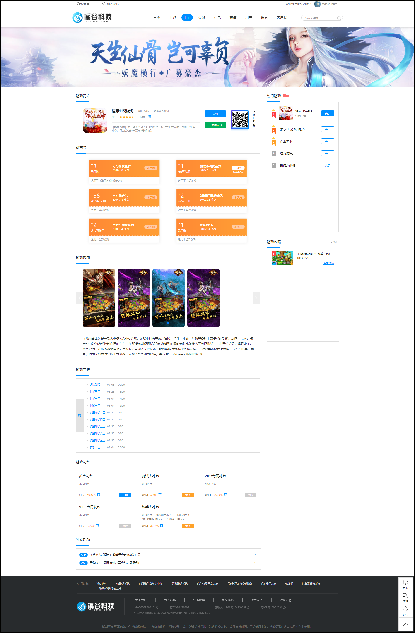
Task: Click the back-to-top arrow in the floating sidebar
Action: (406, 624)
